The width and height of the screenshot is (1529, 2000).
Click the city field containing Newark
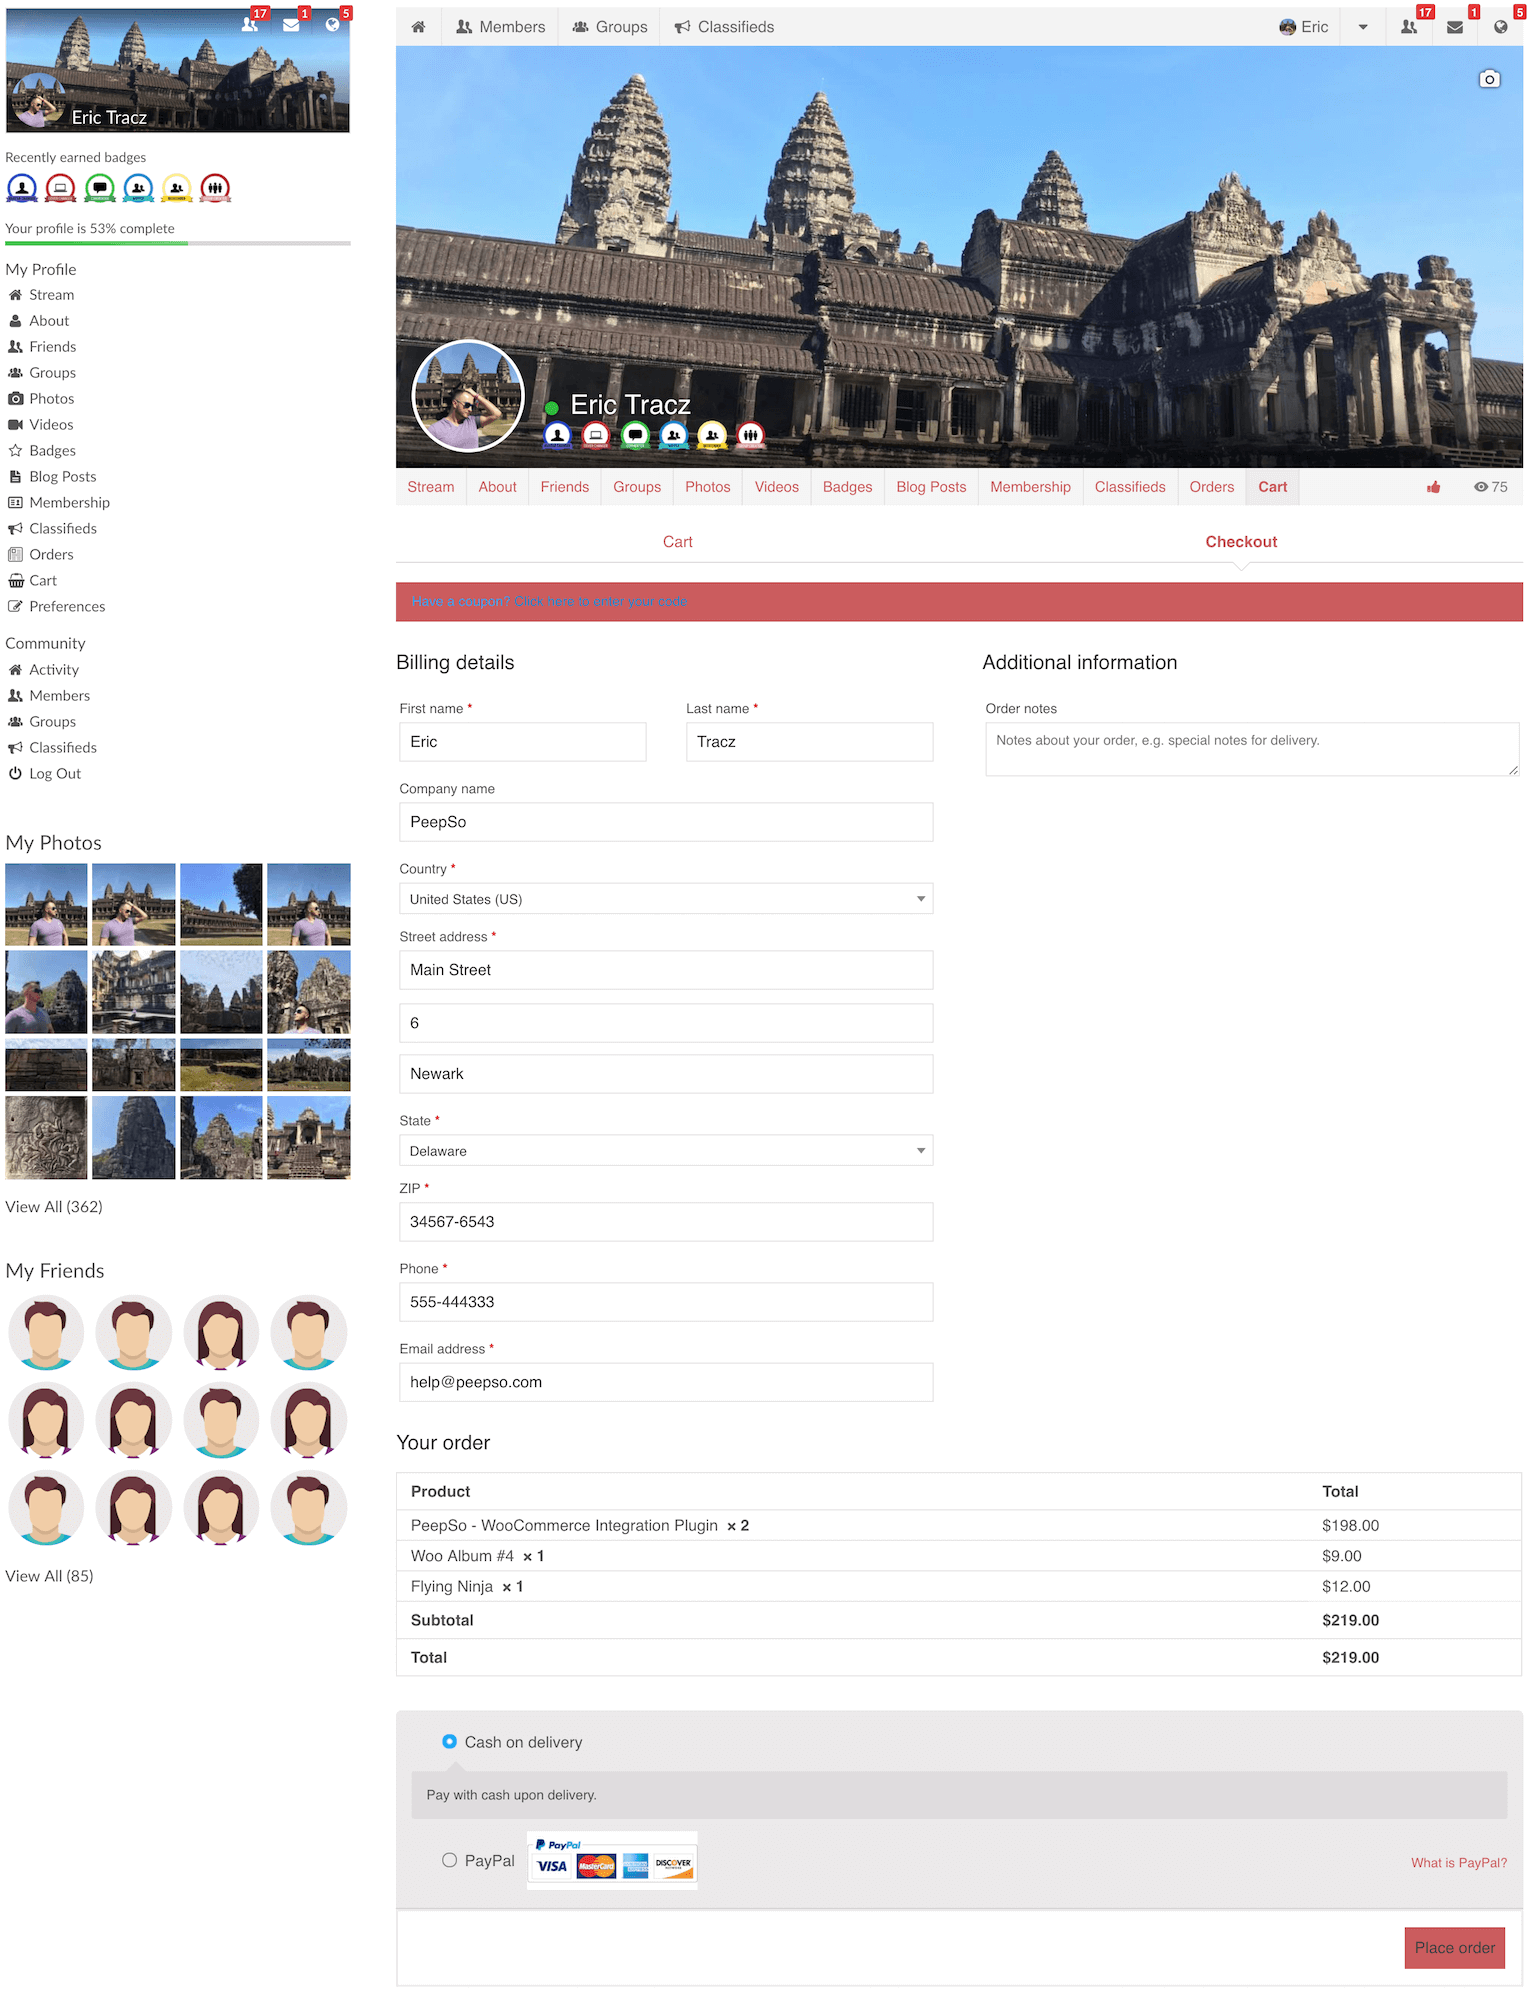[666, 1074]
